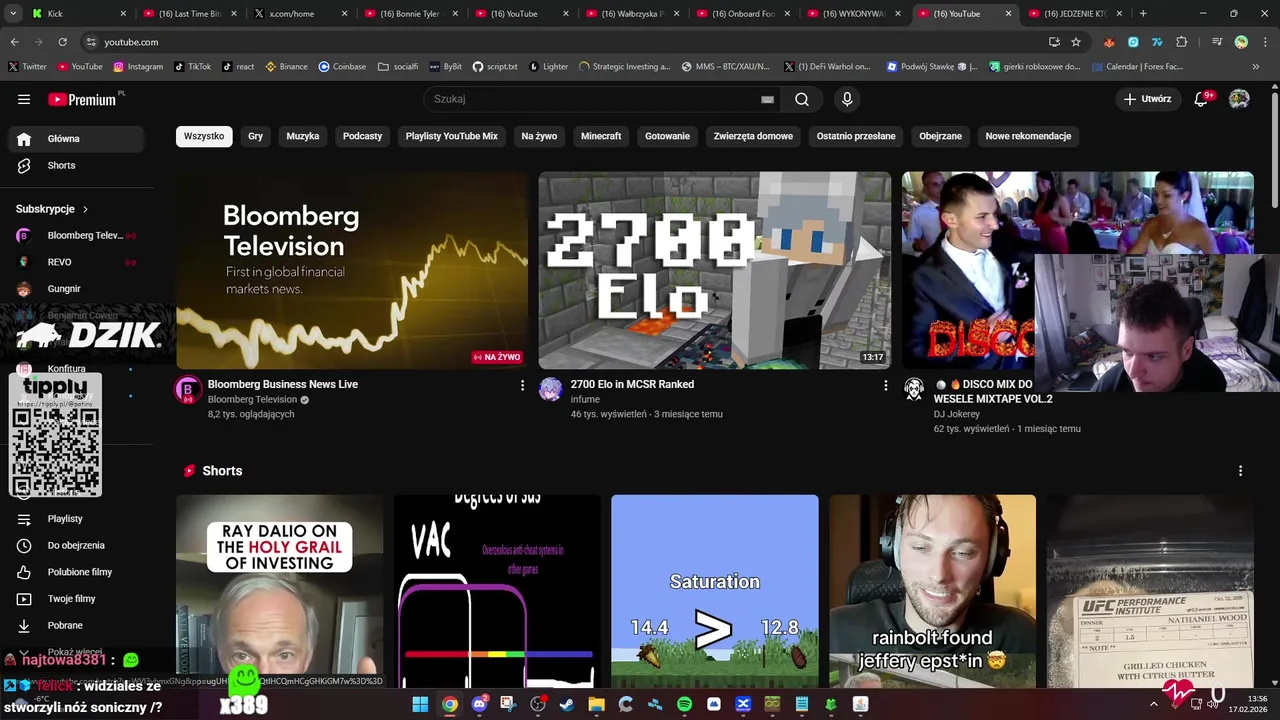Open options menu for 2700 Elo in MCSR Ranked
This screenshot has height=720, width=1280.
[885, 385]
